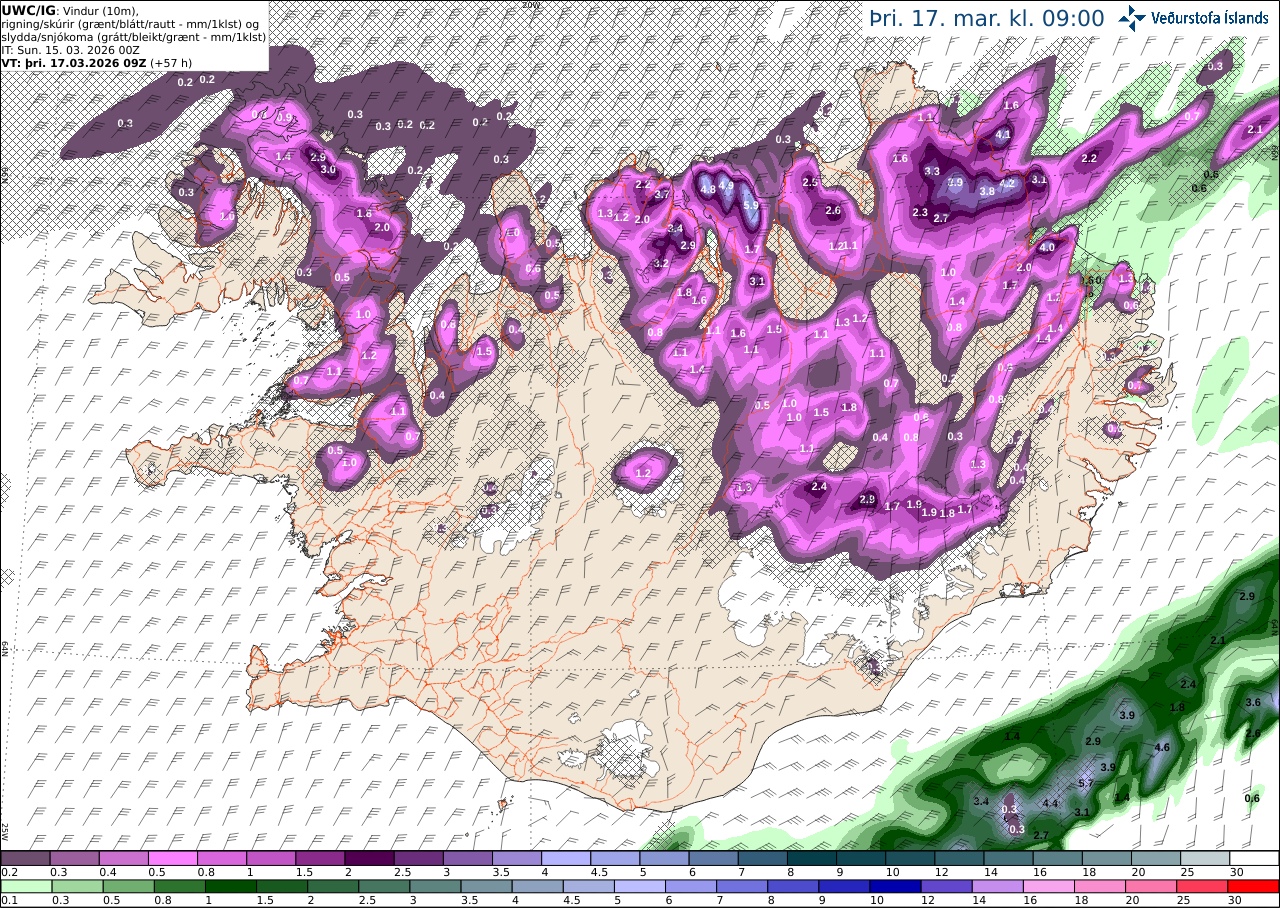The width and height of the screenshot is (1280, 908).
Task: Click the 3.6 rain value near right edge
Action: pos(1253,703)
